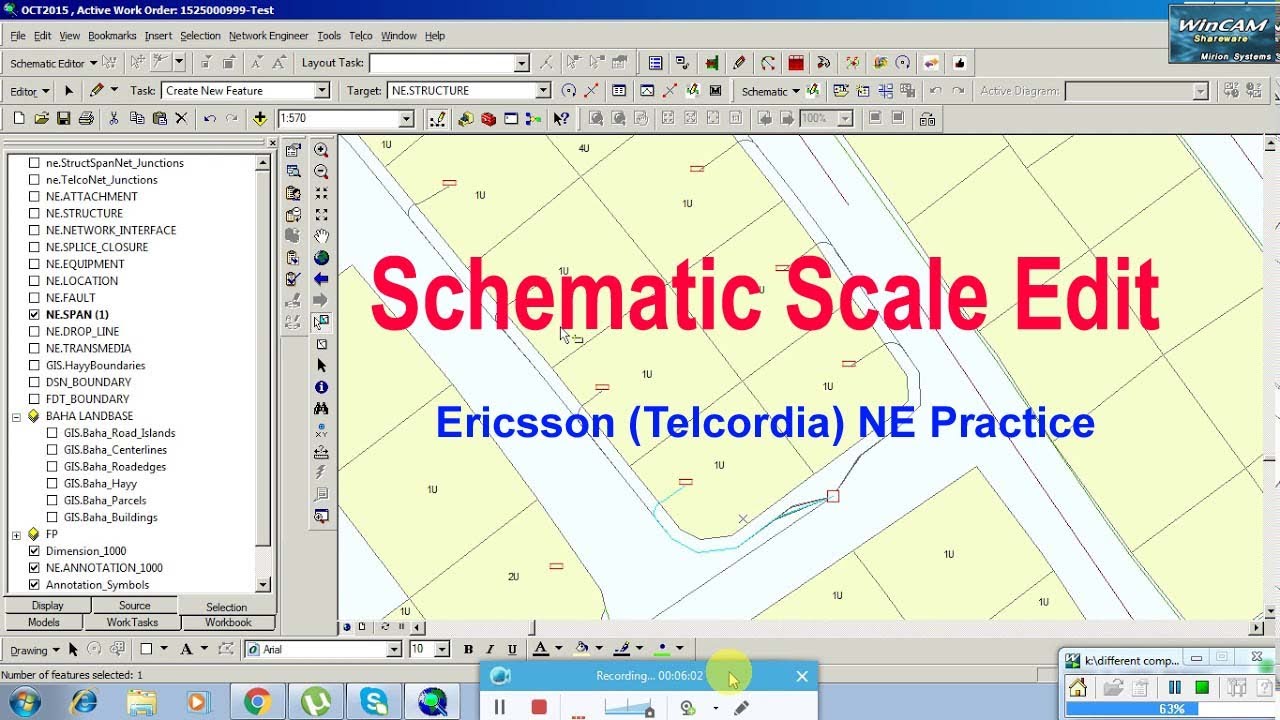Screen dimensions: 1280x720
Task: Activate the Identify info tool
Action: [321, 387]
